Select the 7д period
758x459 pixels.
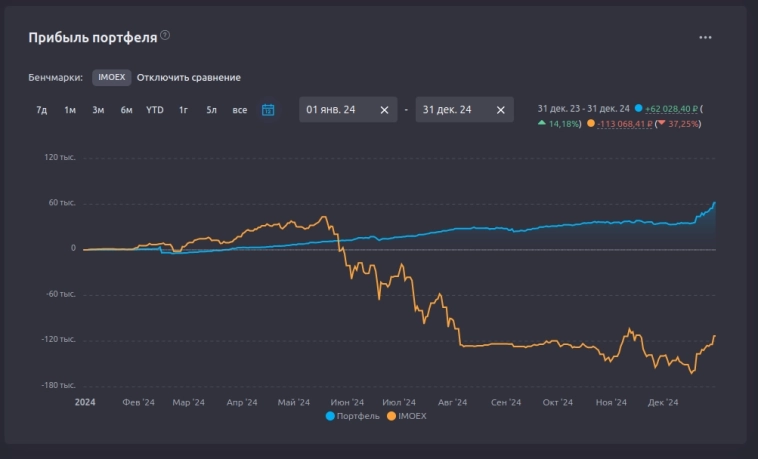[x=42, y=110]
